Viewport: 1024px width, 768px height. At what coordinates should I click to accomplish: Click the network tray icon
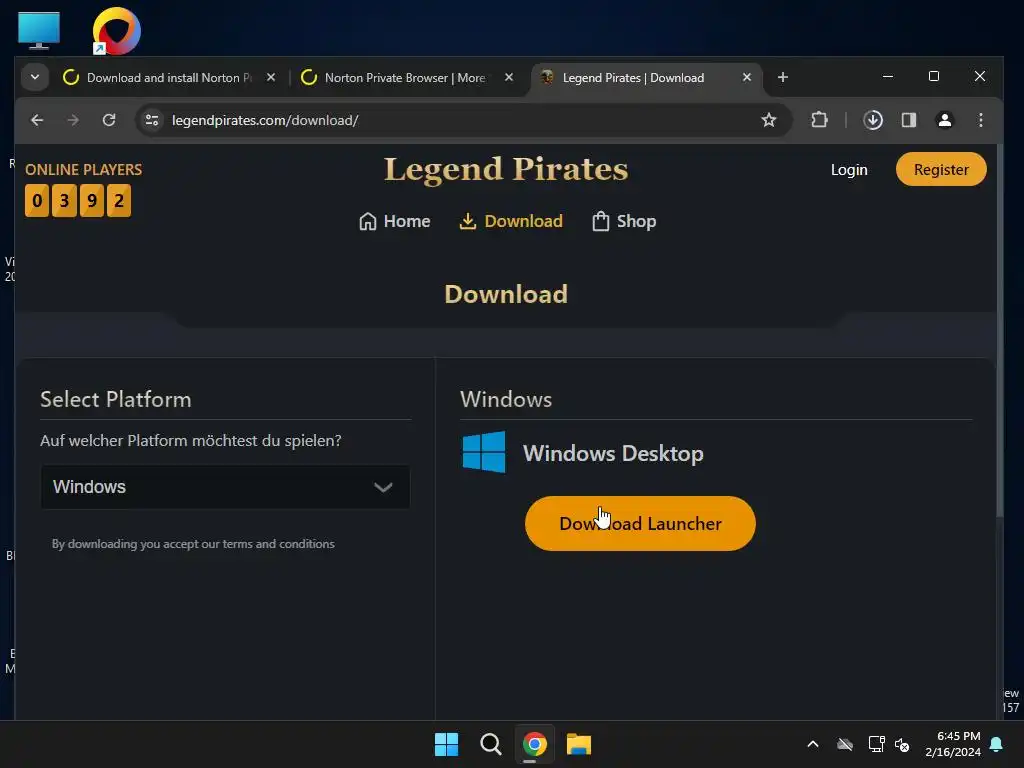876,744
